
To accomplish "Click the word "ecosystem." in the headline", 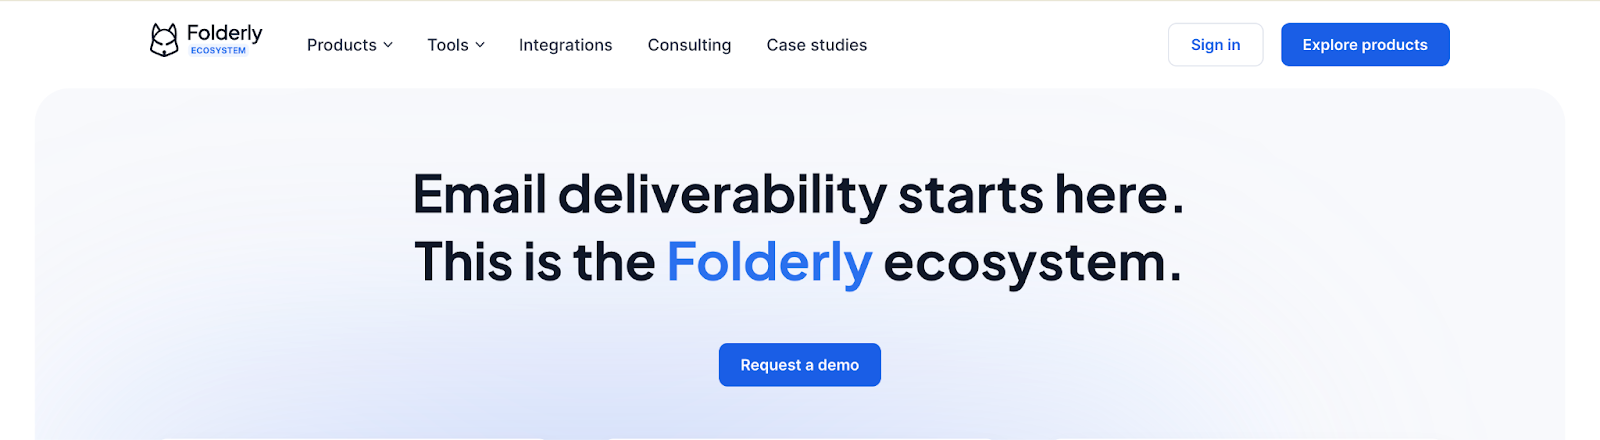I will 1032,263.
